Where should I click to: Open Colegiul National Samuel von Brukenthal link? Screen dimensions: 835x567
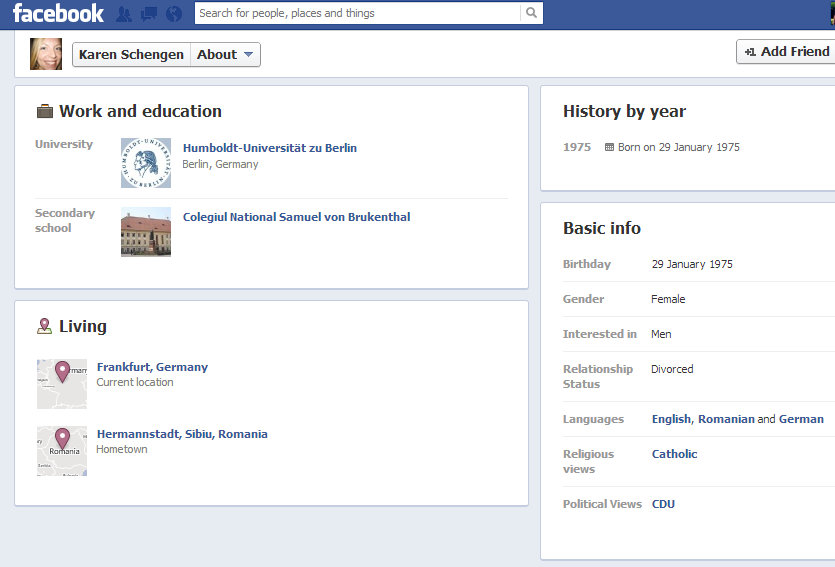click(x=296, y=217)
